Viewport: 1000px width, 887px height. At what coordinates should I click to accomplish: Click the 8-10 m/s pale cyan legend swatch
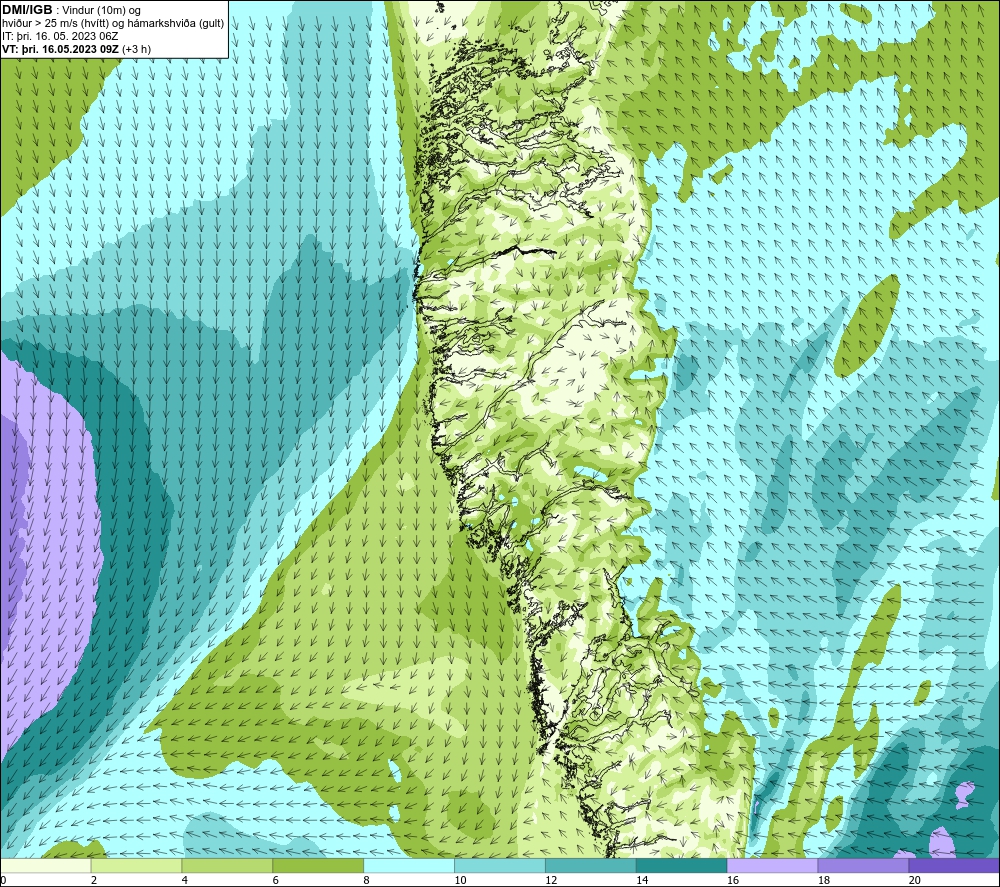[409, 866]
